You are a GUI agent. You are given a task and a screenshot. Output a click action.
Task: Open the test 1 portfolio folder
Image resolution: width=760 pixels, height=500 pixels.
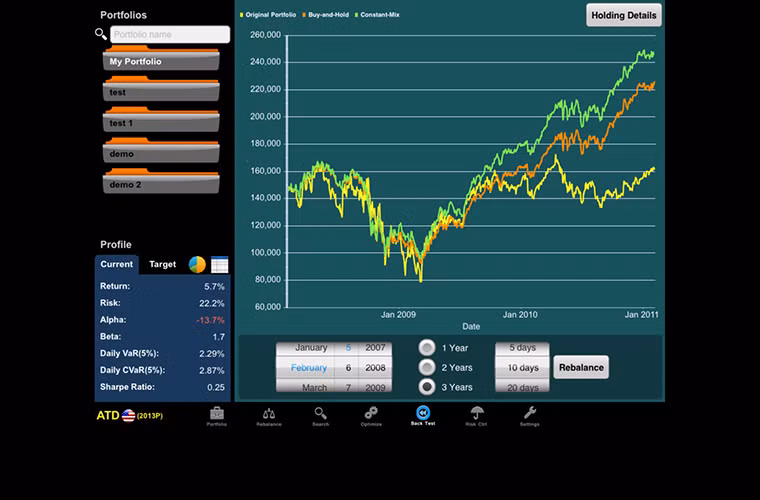(161, 120)
